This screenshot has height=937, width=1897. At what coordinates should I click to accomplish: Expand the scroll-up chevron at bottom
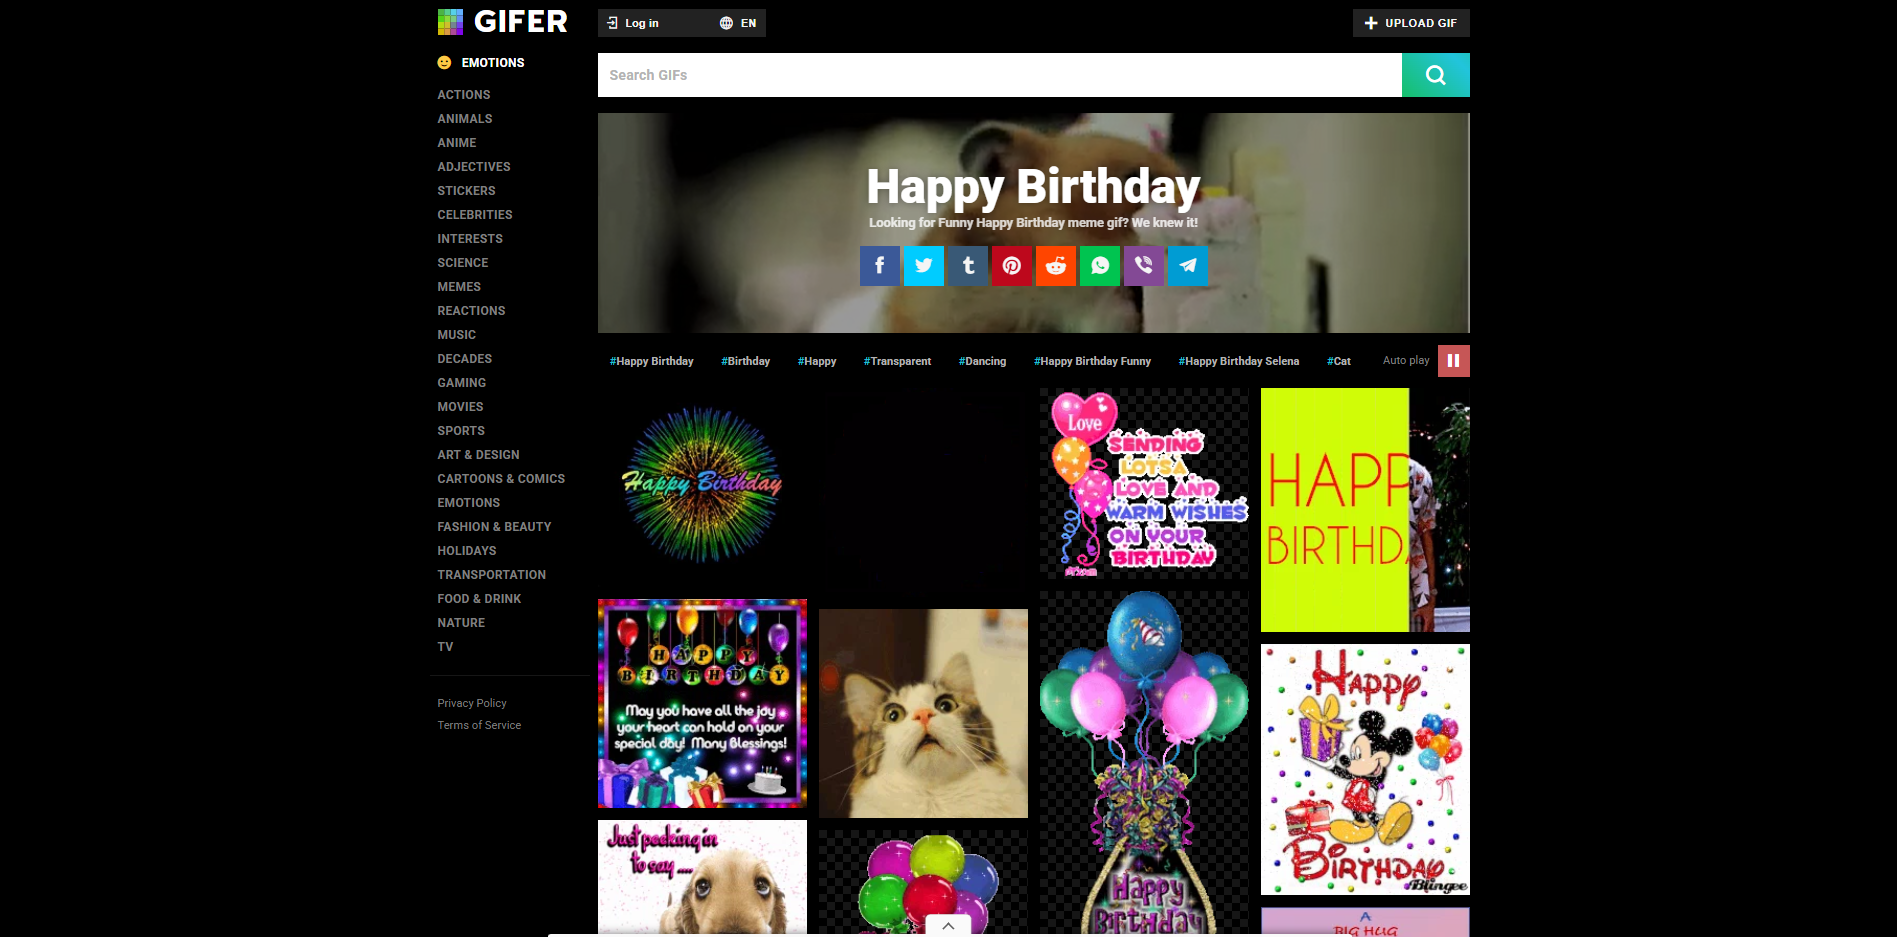point(948,925)
